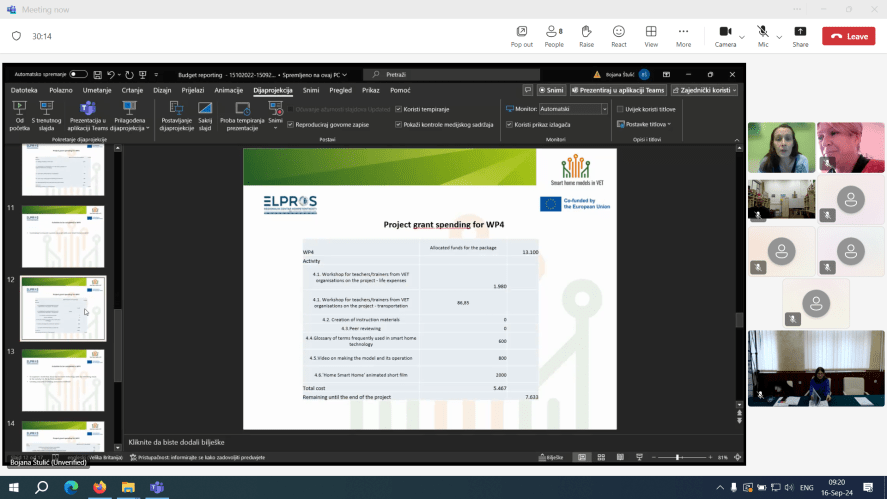This screenshot has width=887, height=499.
Task: Click the PowerPoint zoom slider handle
Action: pyautogui.click(x=678, y=457)
